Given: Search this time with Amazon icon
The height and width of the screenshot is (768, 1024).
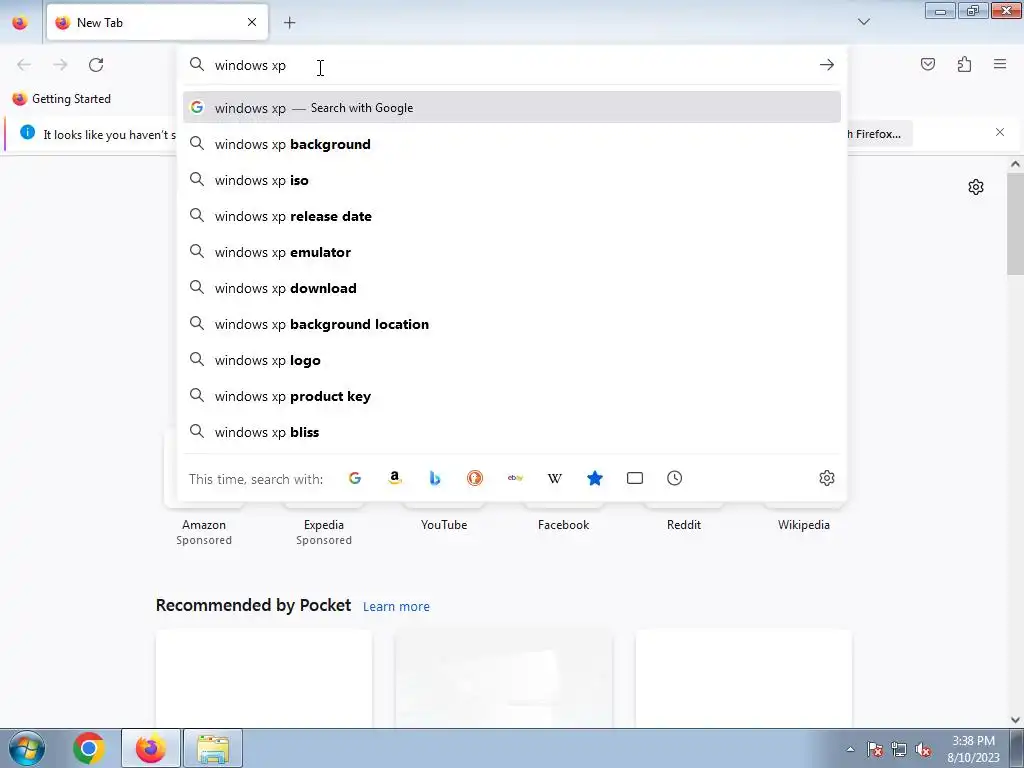Looking at the screenshot, I should point(394,478).
